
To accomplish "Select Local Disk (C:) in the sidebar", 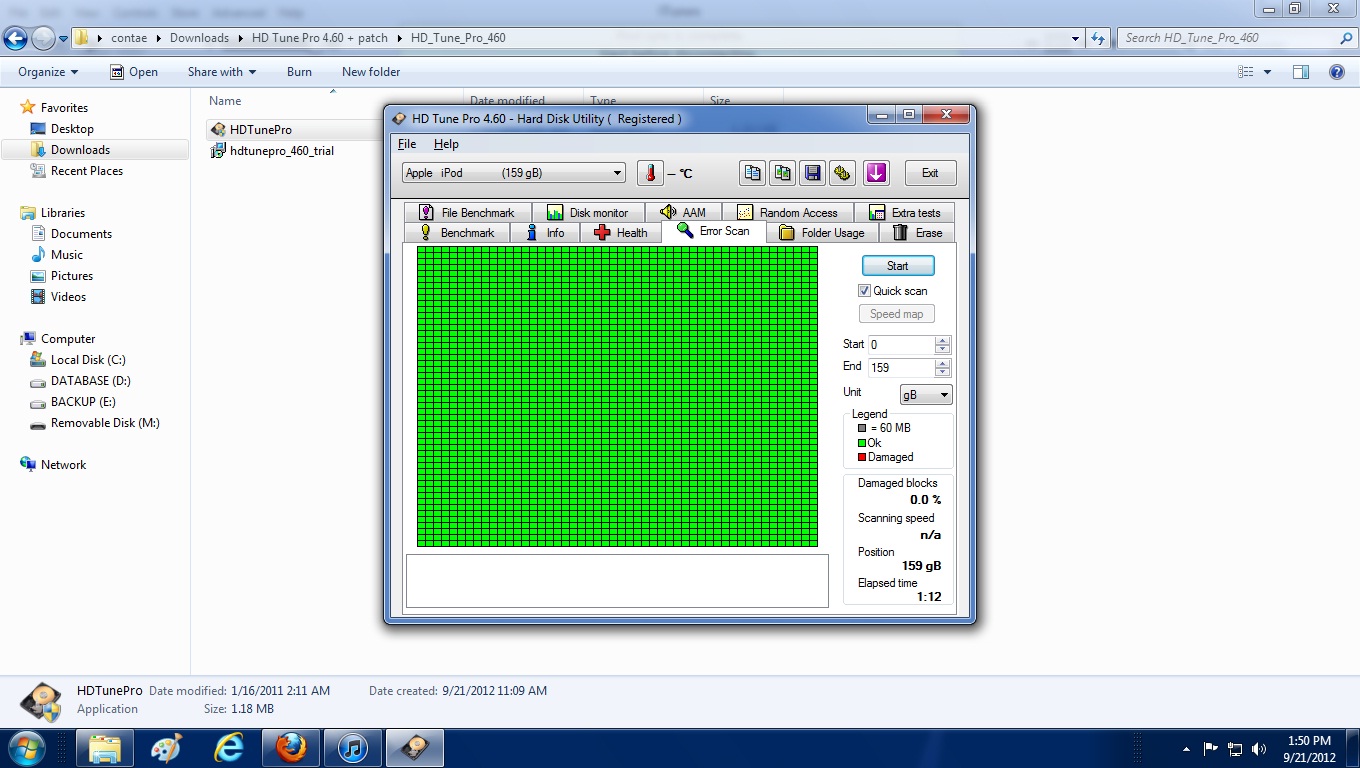I will pyautogui.click(x=88, y=360).
